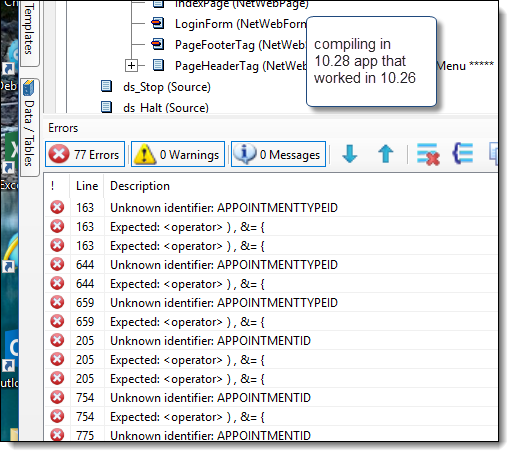The height and width of the screenshot is (457, 514).
Task: Expand the PageHeaderTag tree node
Action: (131, 66)
